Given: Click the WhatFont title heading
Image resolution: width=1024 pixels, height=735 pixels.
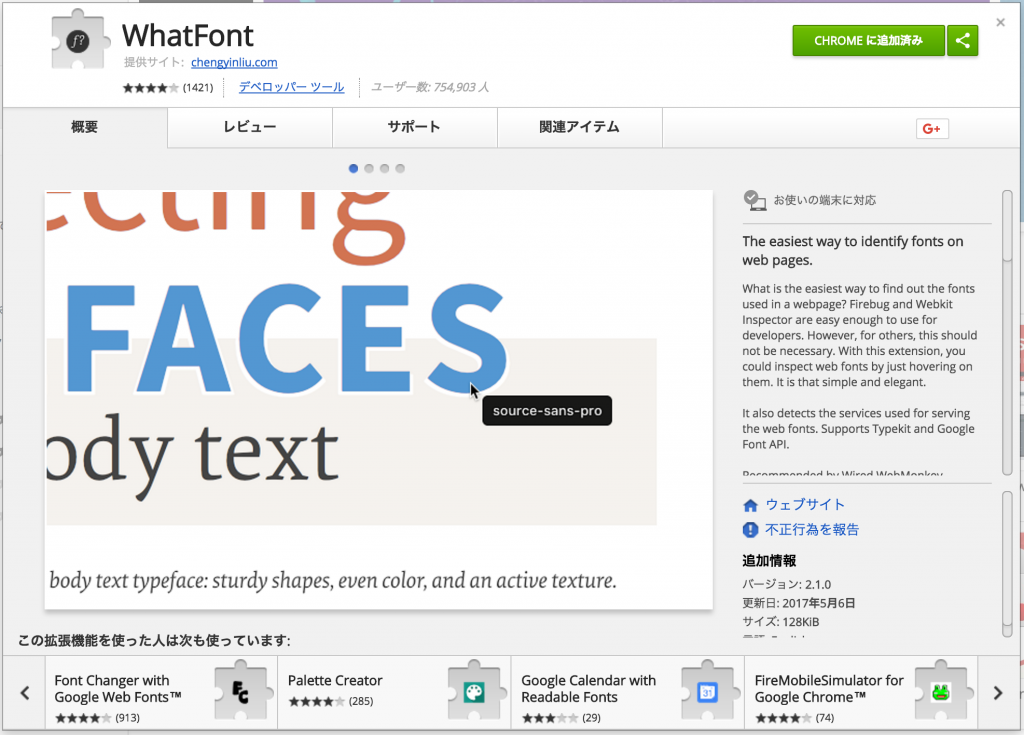Looking at the screenshot, I should [187, 35].
